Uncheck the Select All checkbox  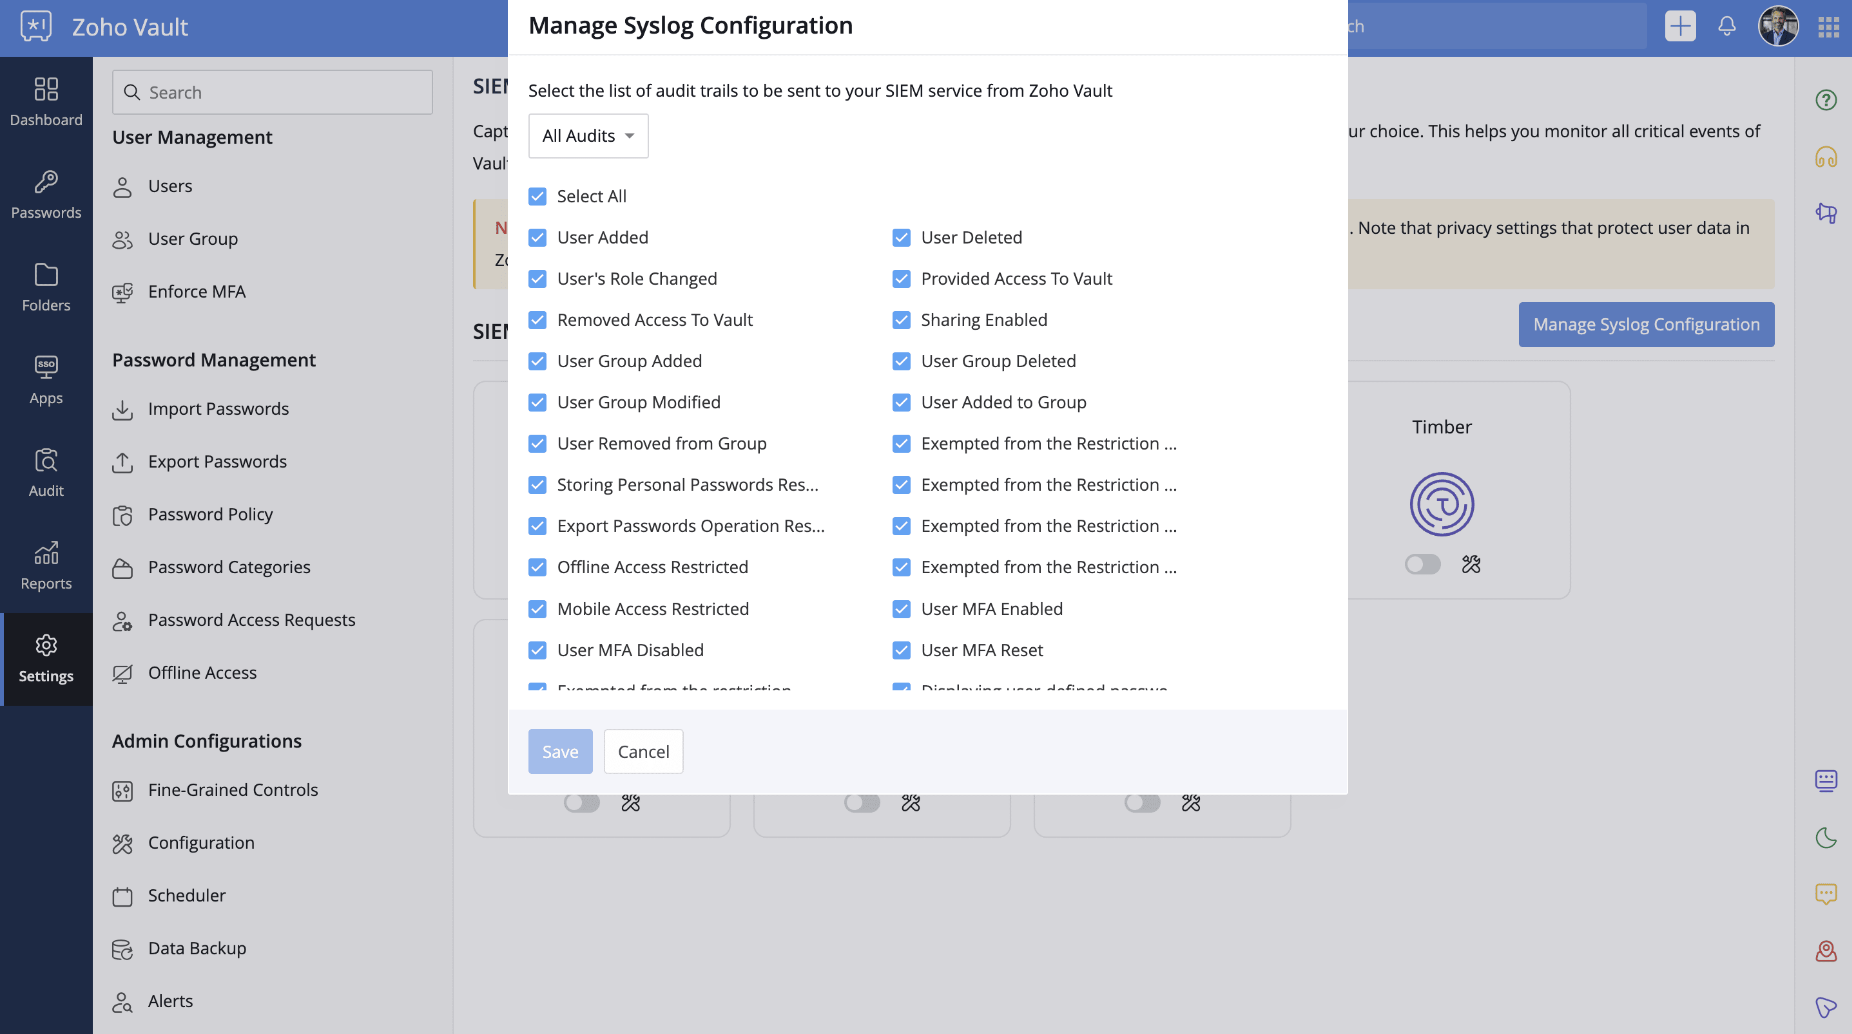(x=538, y=196)
